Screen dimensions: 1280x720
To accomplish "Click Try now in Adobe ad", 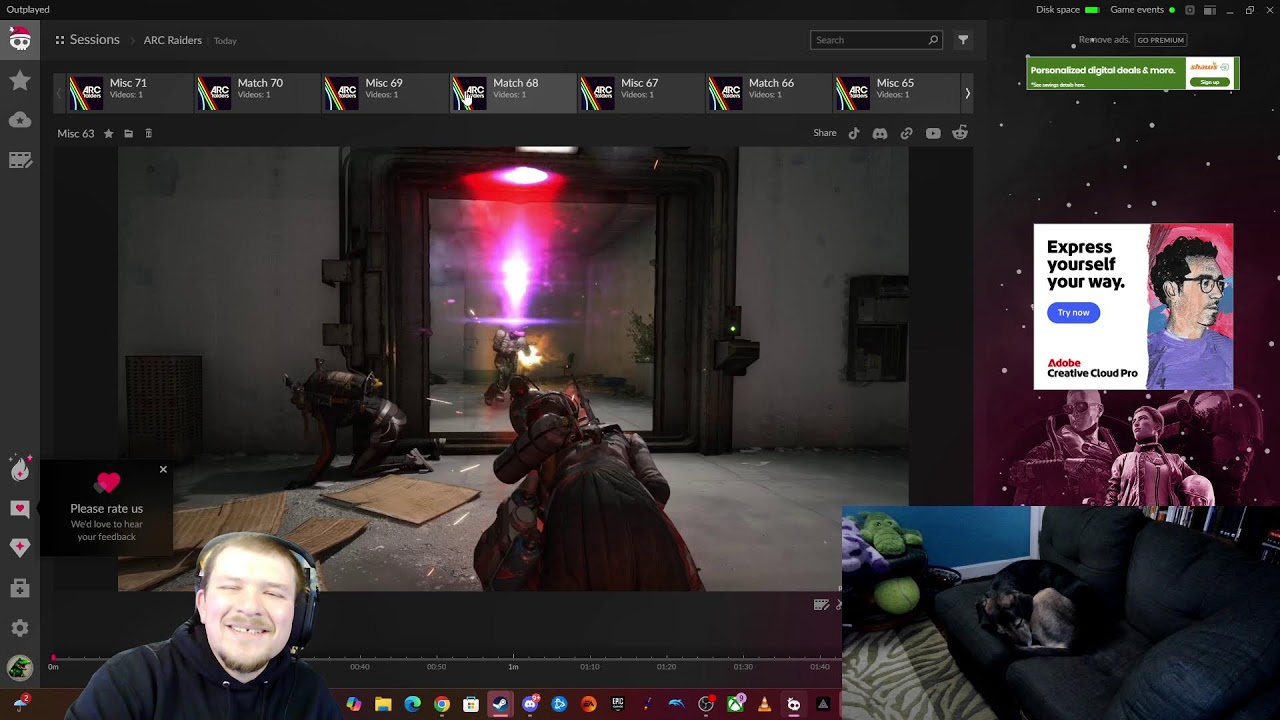I will 1073,313.
